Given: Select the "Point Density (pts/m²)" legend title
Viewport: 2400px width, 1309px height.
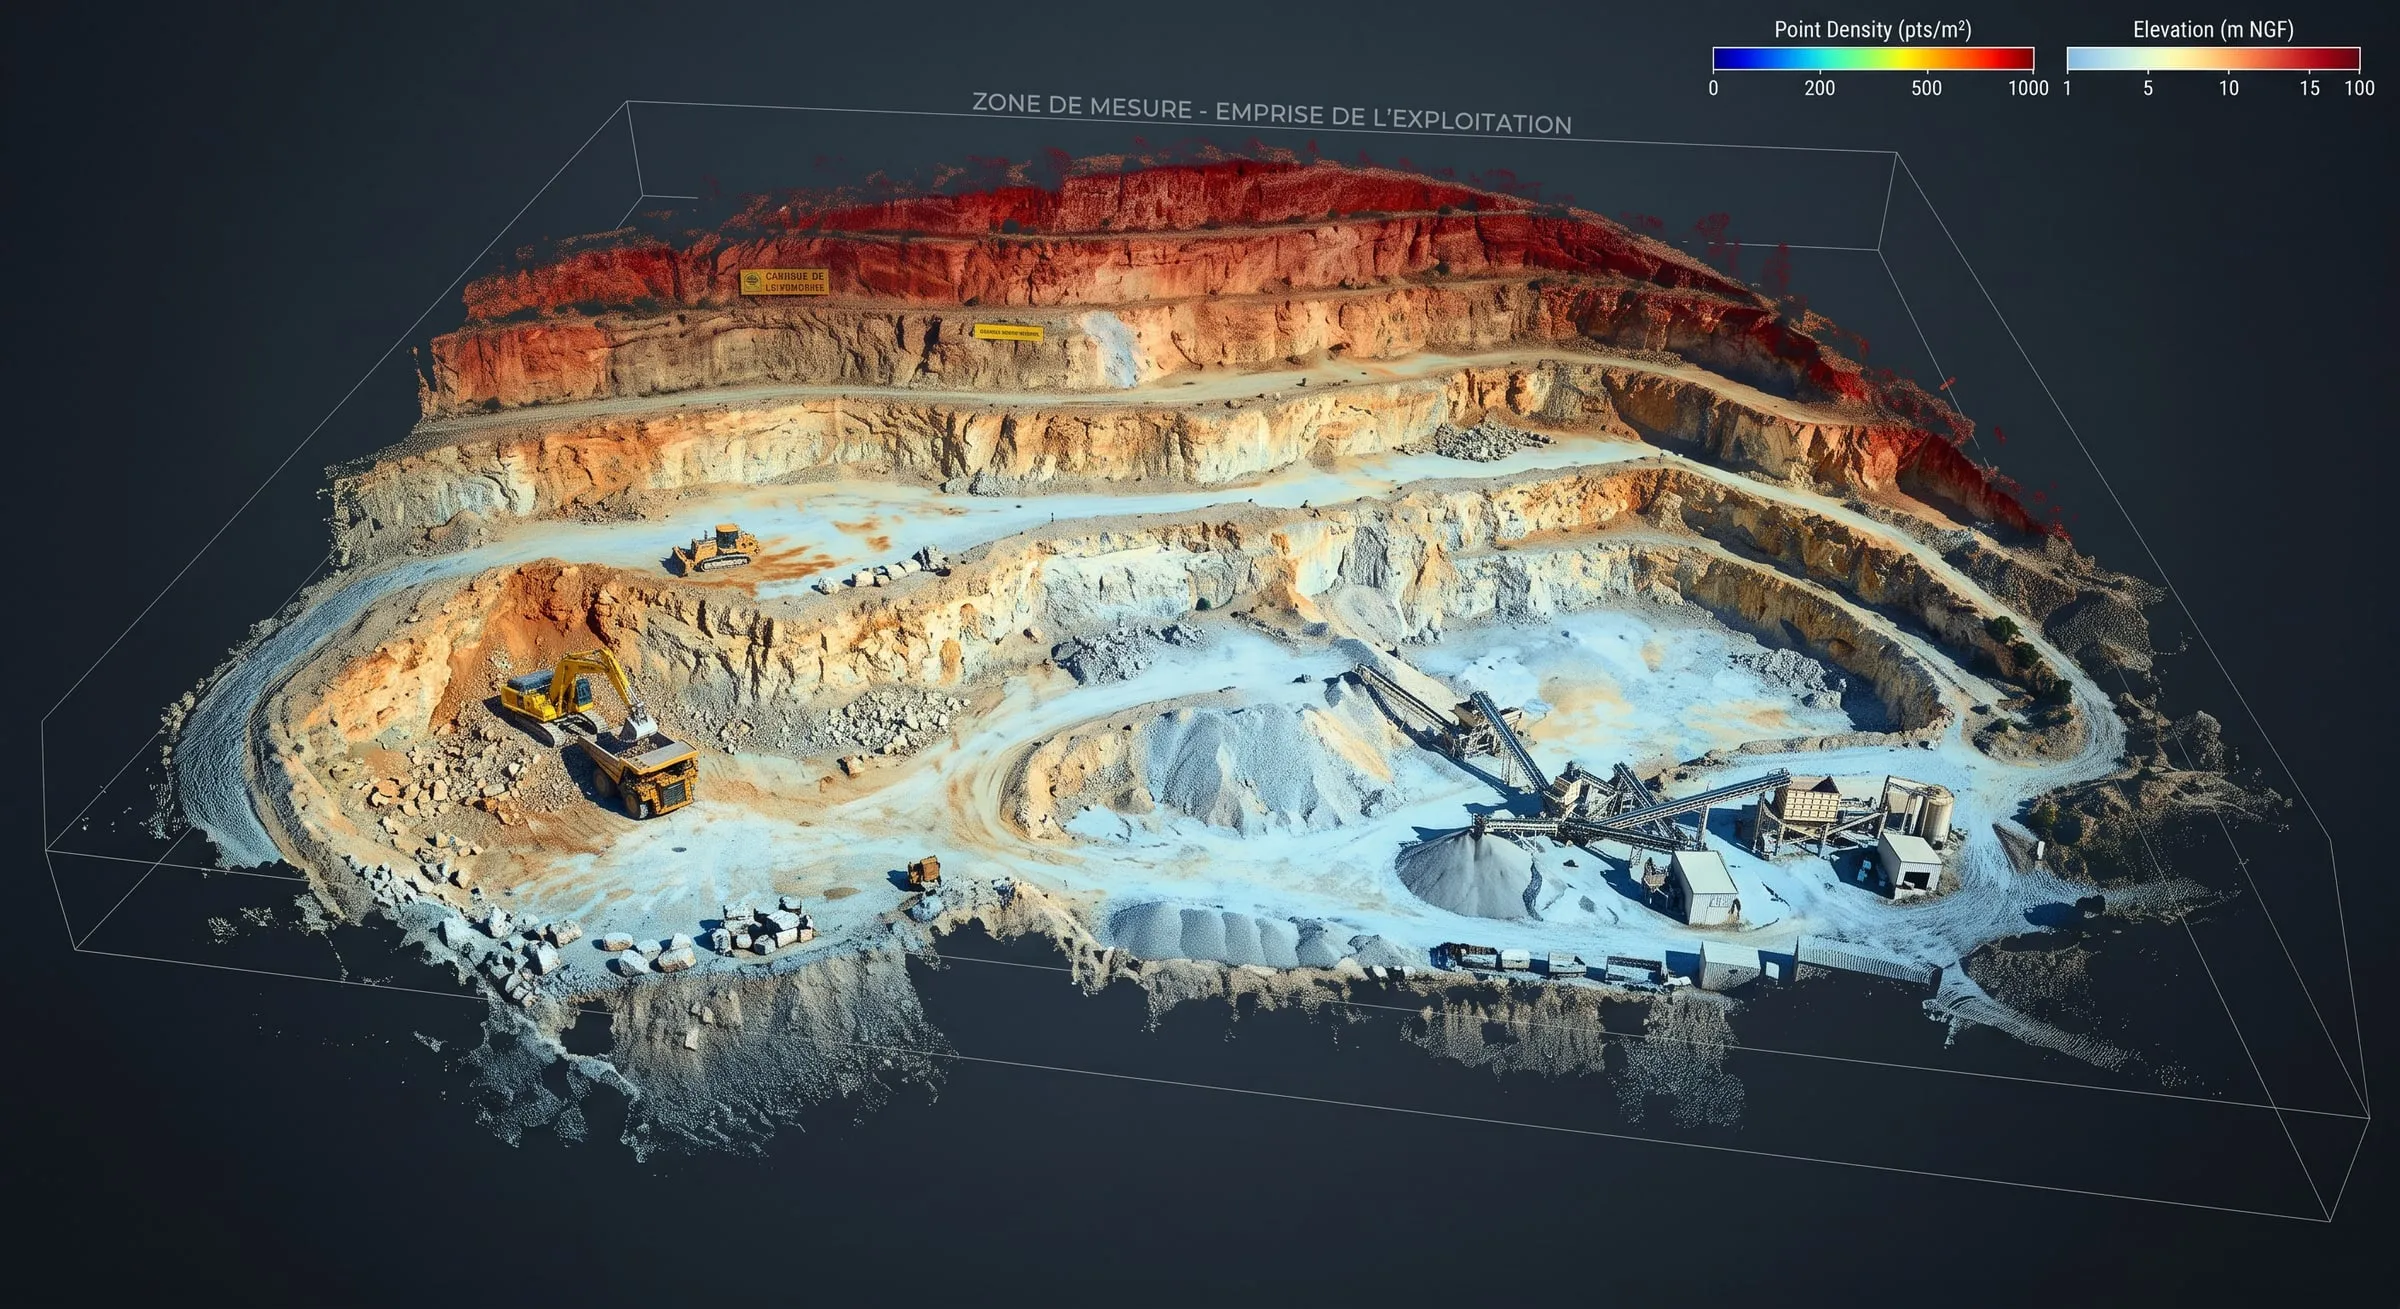Looking at the screenshot, I should (1873, 29).
